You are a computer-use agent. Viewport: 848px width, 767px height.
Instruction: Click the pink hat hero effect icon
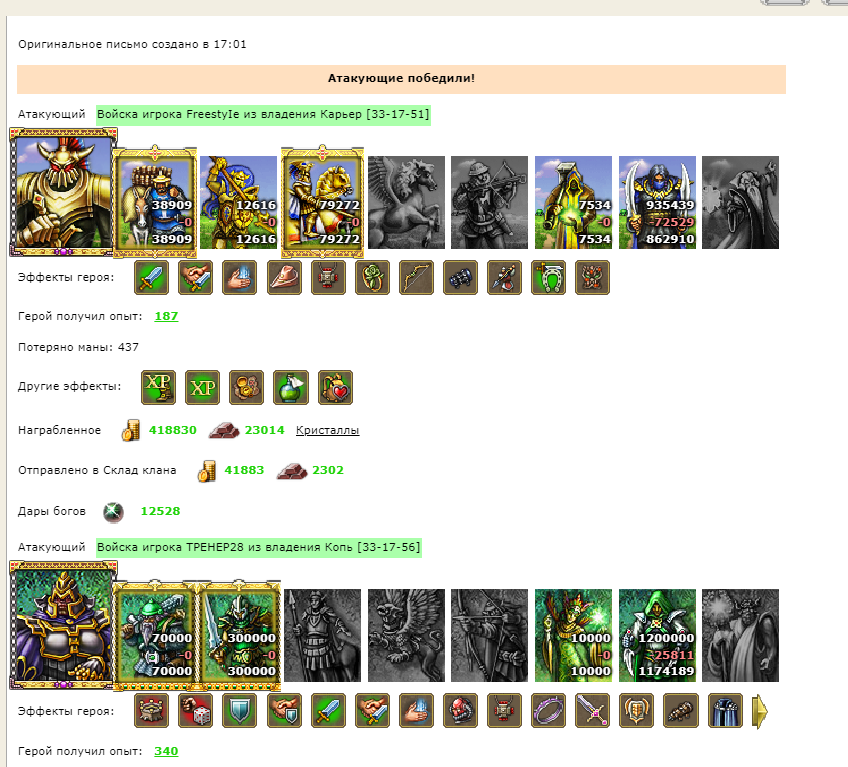coord(284,277)
